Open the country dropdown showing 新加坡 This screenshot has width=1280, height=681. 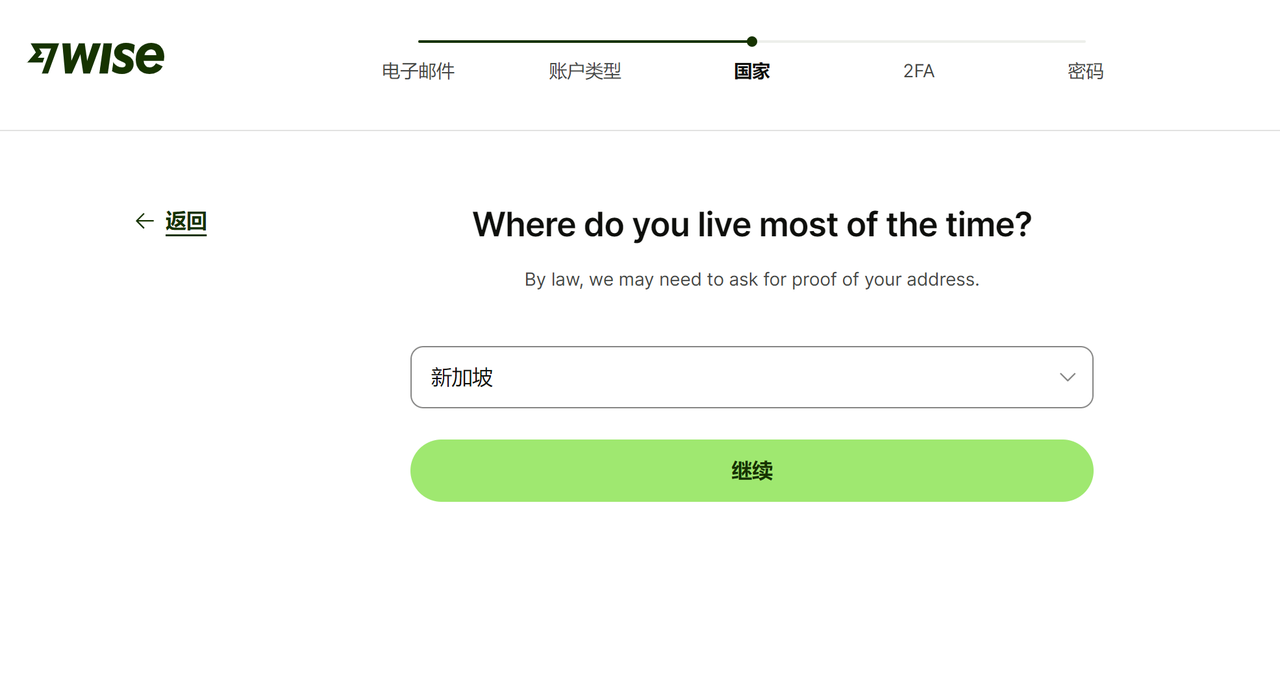click(752, 377)
